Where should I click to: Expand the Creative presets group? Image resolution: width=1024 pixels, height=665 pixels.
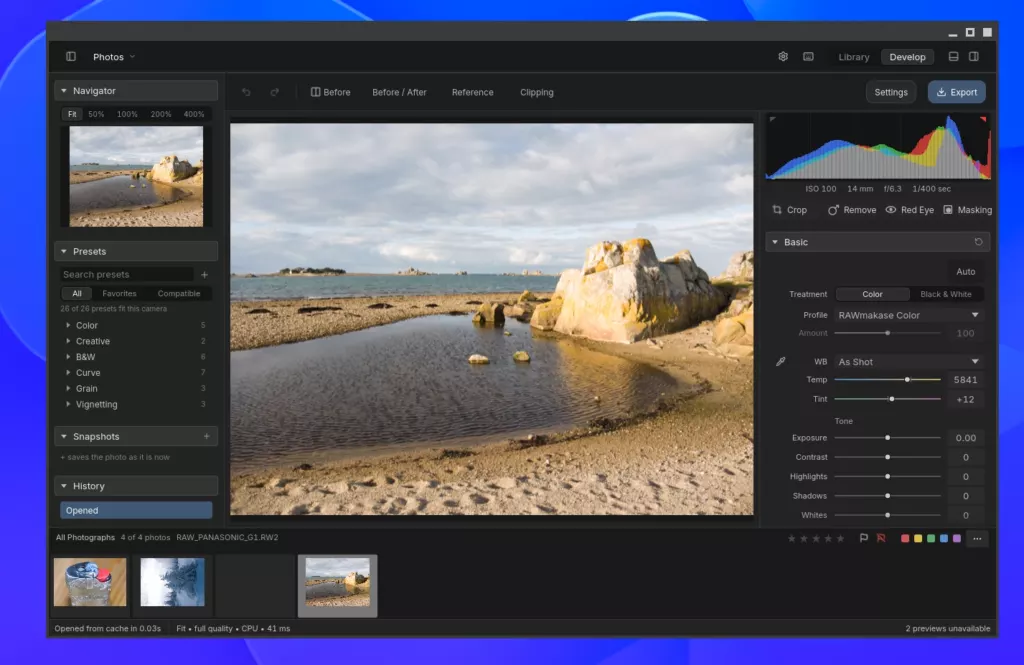coord(92,341)
